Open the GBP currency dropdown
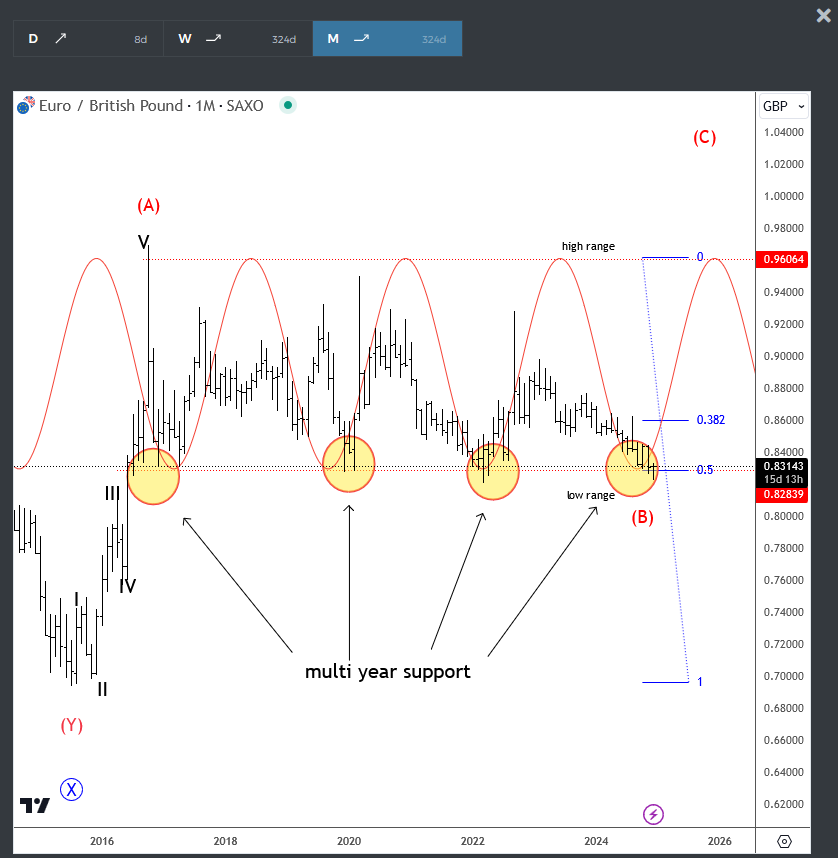838x858 pixels. [784, 105]
